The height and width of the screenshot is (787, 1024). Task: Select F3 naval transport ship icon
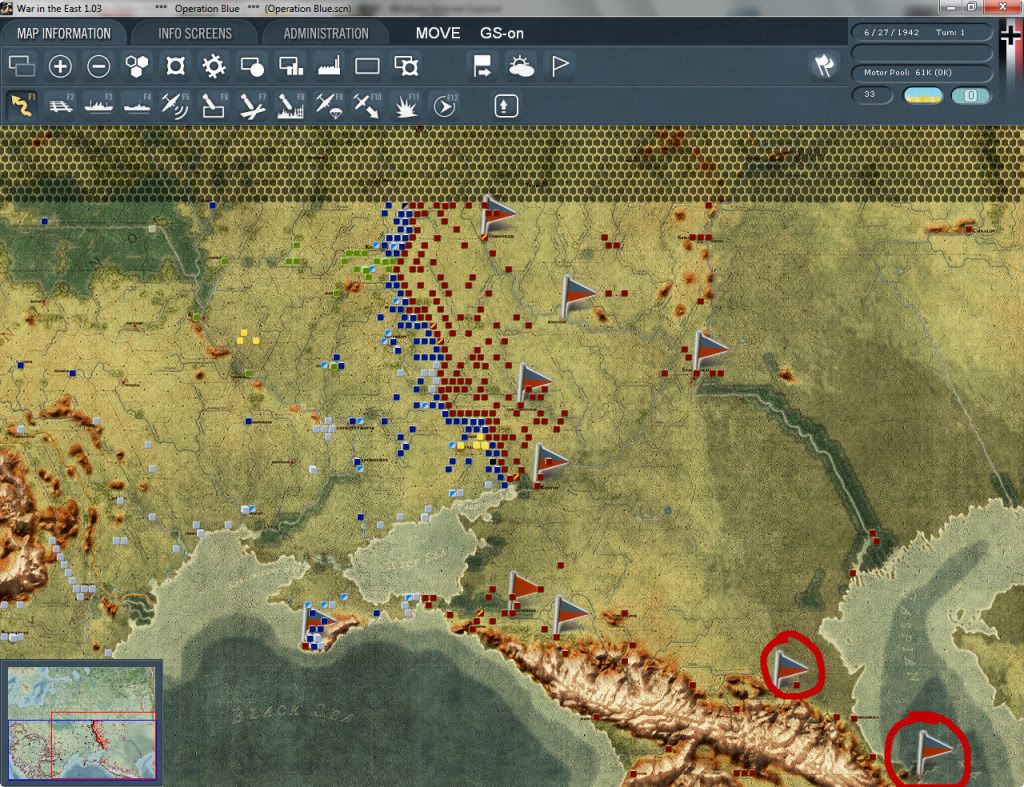click(99, 105)
